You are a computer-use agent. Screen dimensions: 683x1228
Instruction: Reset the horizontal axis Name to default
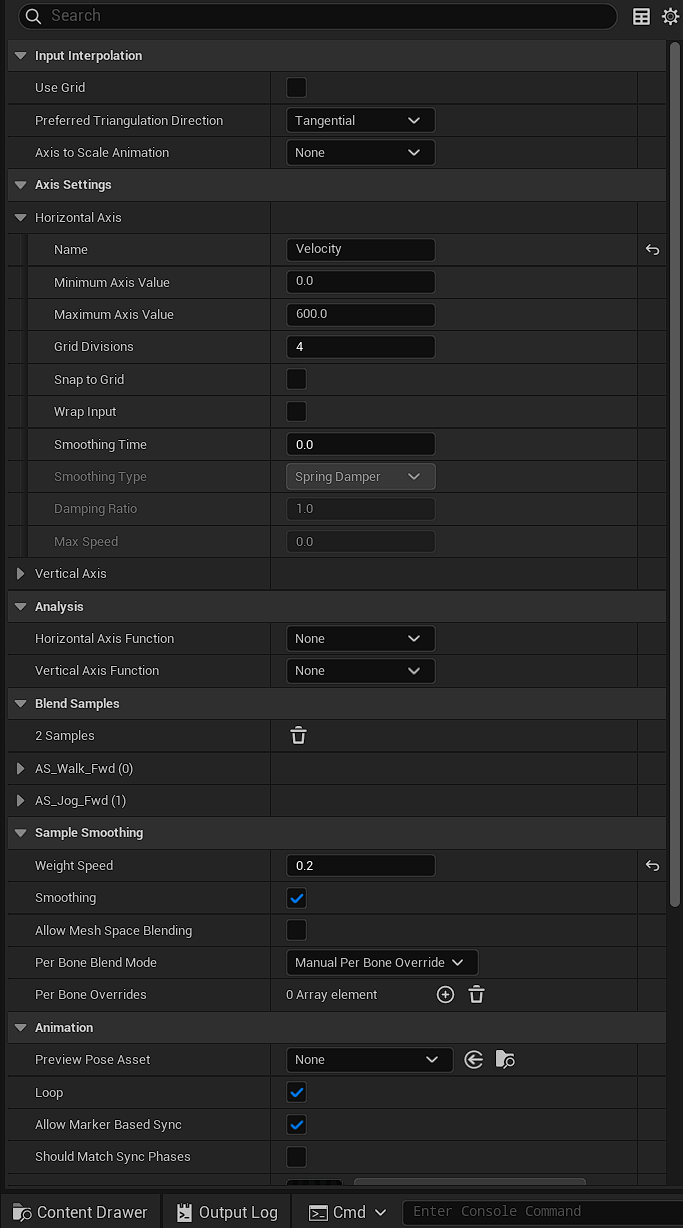click(652, 250)
